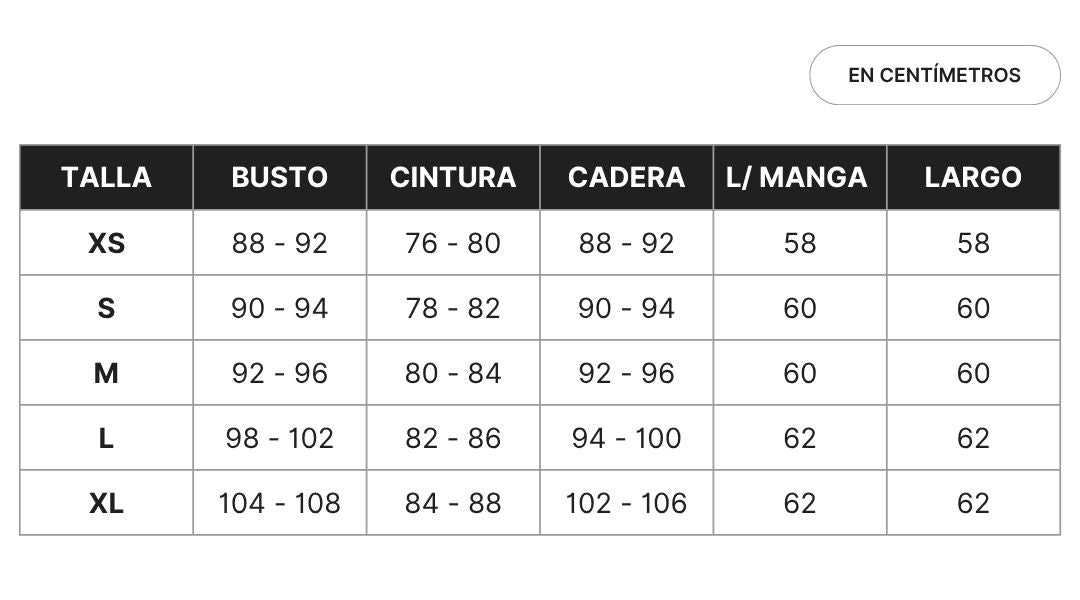Select the TALLA column header
Viewport: 1080px width, 600px height.
[106, 177]
